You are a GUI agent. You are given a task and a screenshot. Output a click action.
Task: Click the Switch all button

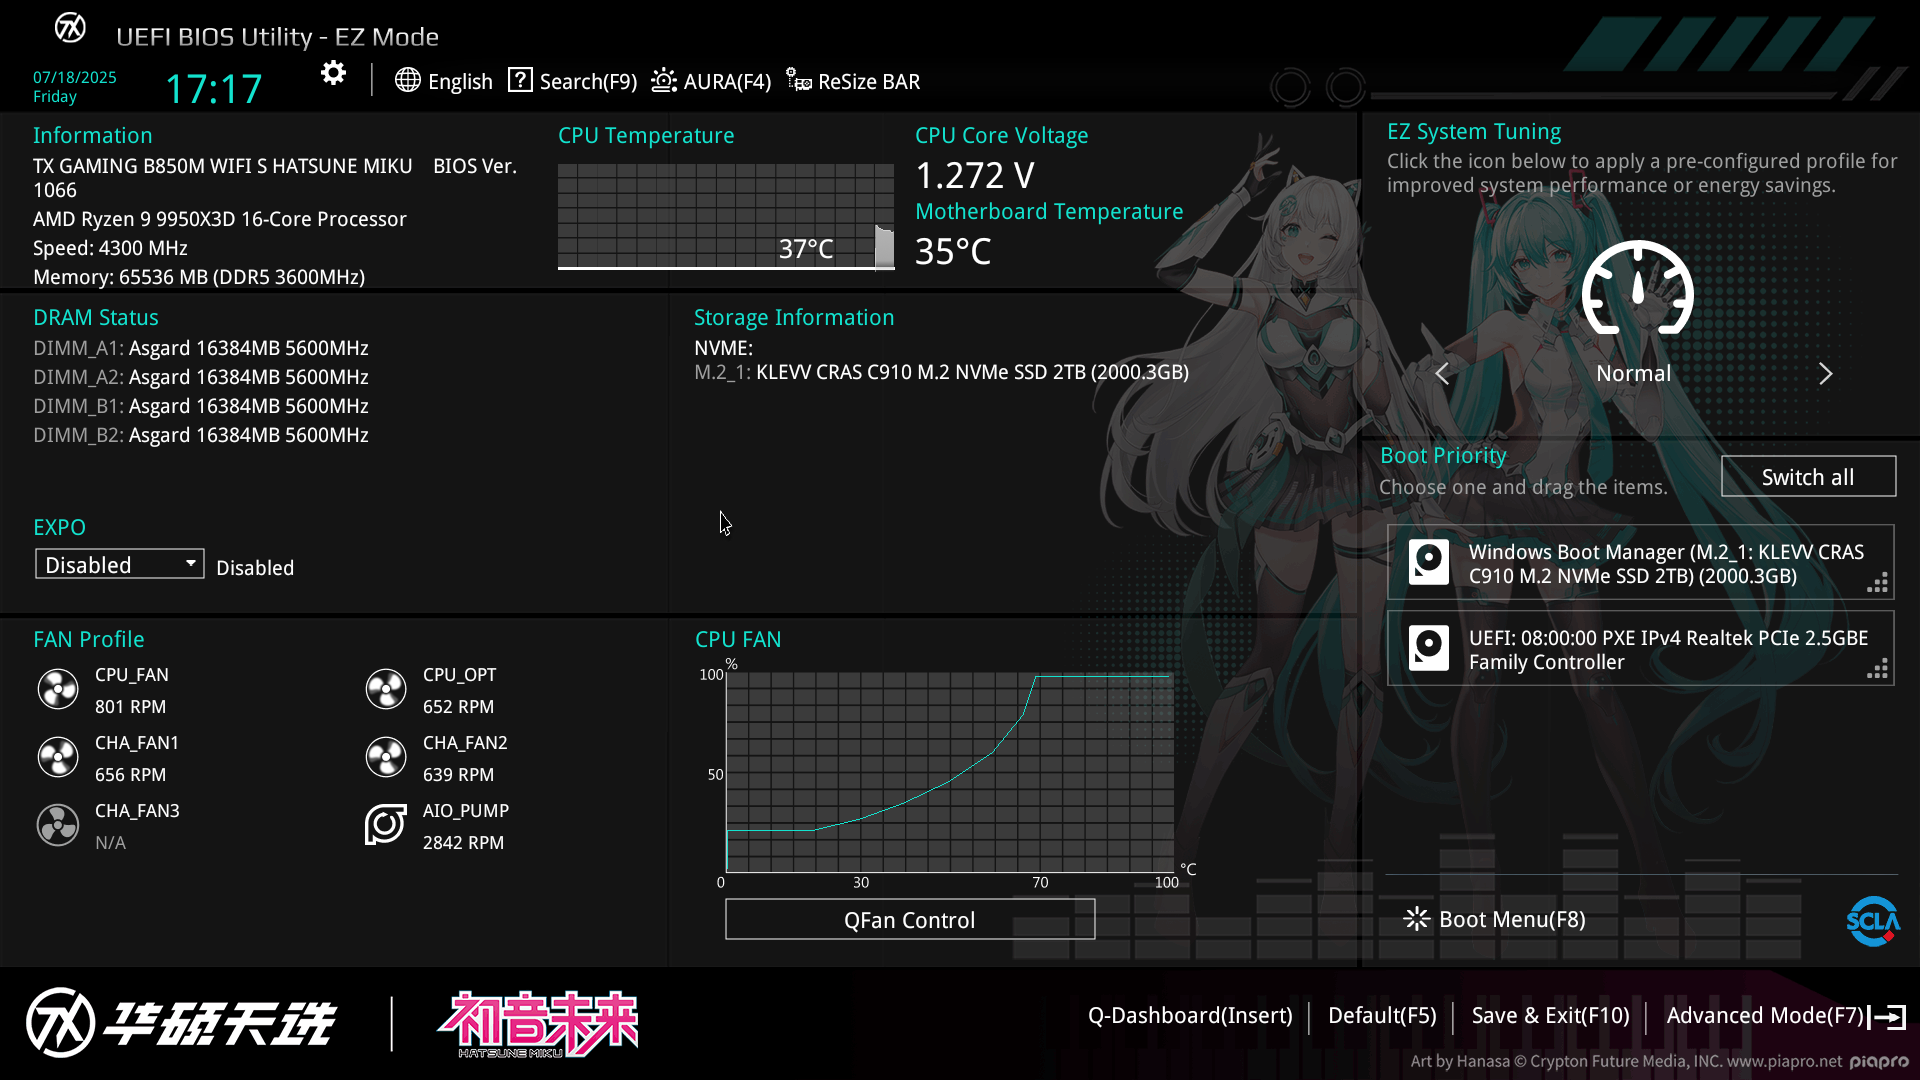[x=1808, y=477]
